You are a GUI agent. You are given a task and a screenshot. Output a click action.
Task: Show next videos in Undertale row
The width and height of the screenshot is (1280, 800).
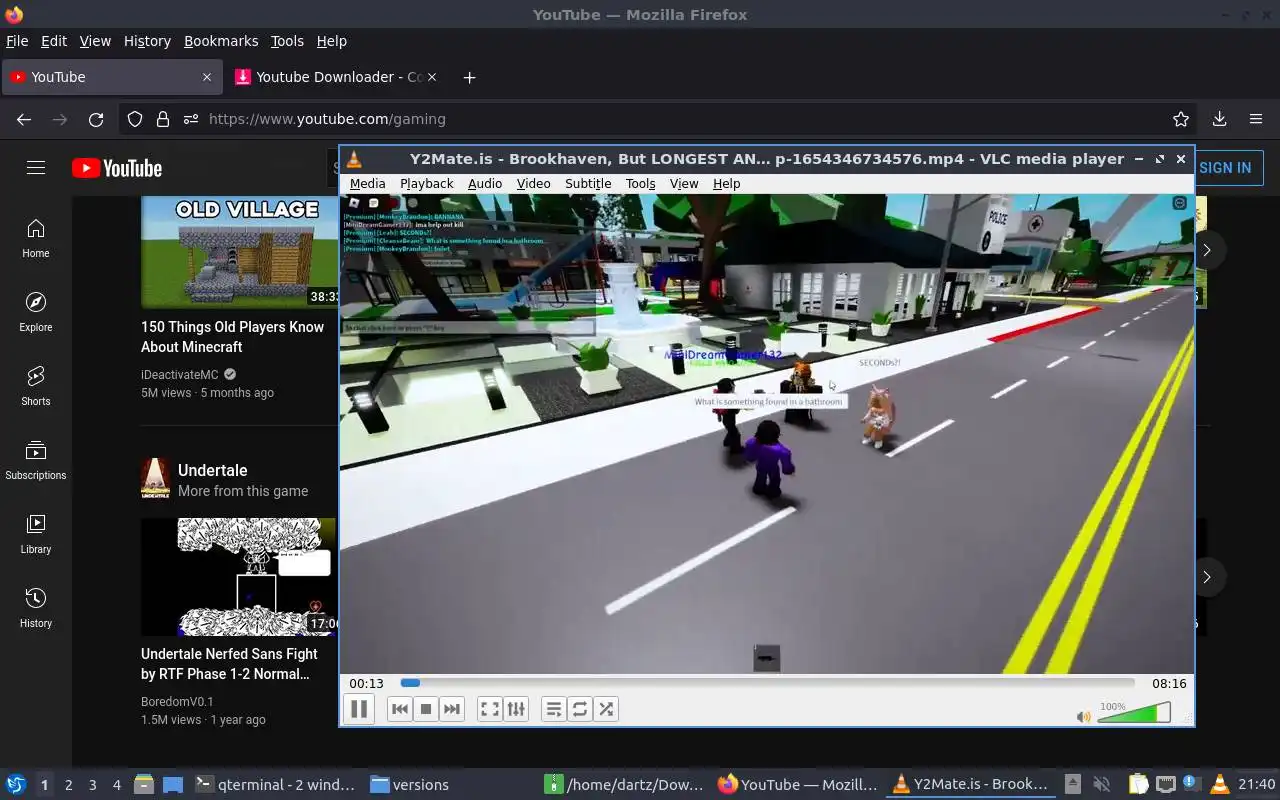click(x=1206, y=577)
